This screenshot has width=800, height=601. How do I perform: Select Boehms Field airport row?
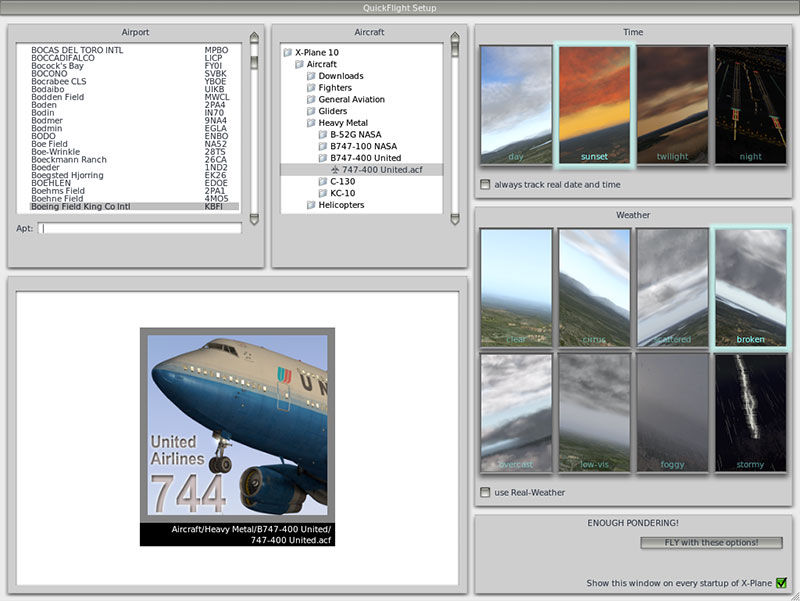click(x=135, y=191)
